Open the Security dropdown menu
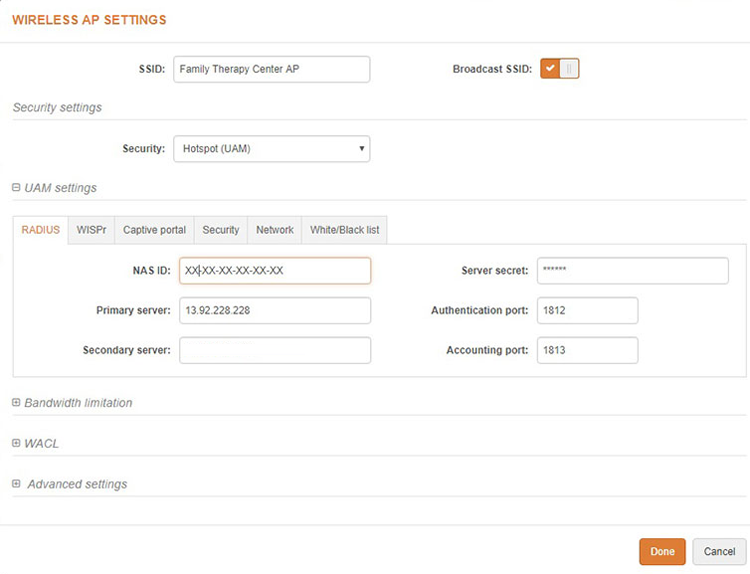The image size is (750, 574). [271, 149]
